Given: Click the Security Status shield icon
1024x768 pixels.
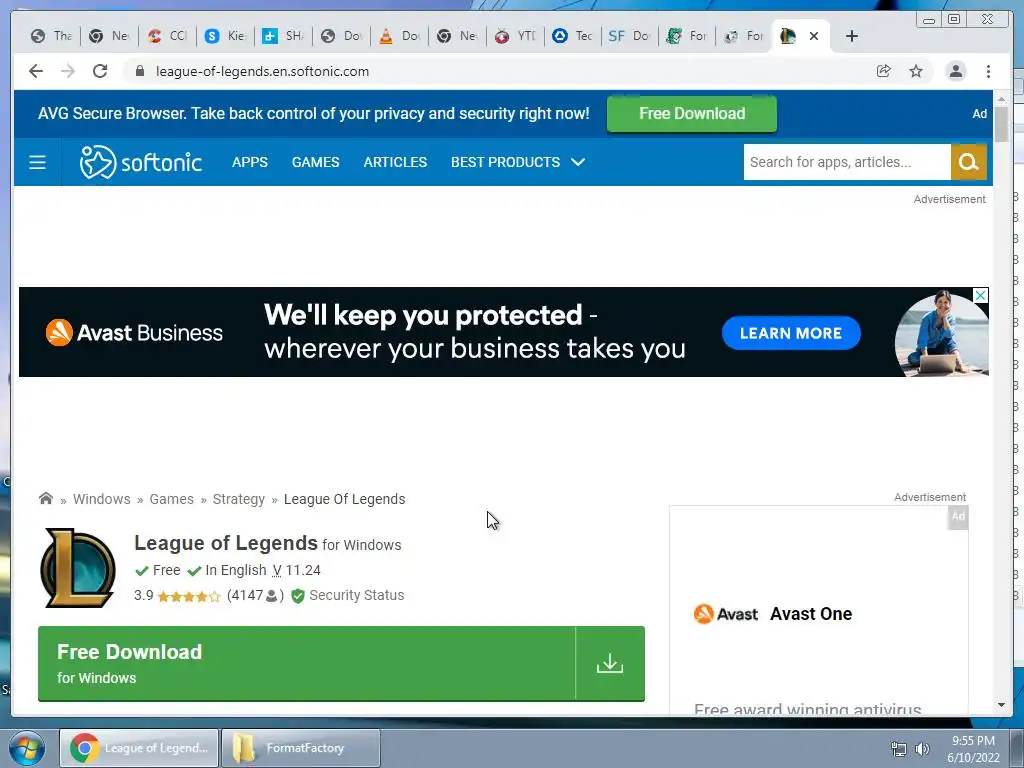Looking at the screenshot, I should [x=298, y=596].
